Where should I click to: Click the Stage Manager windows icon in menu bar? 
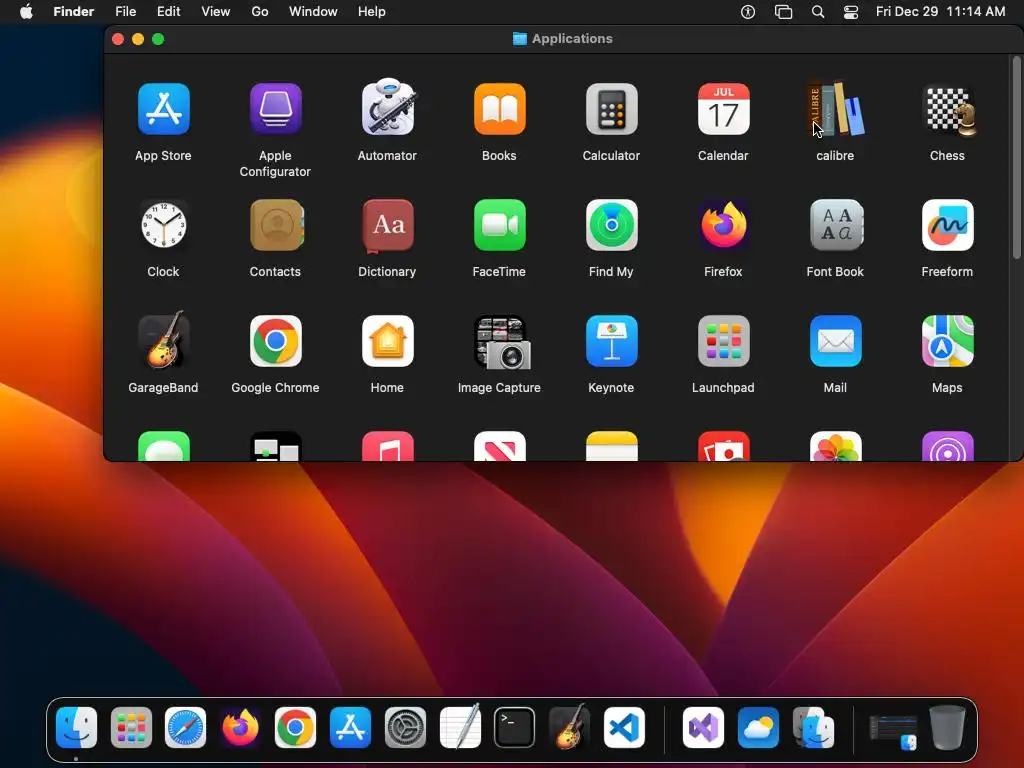[x=783, y=12]
